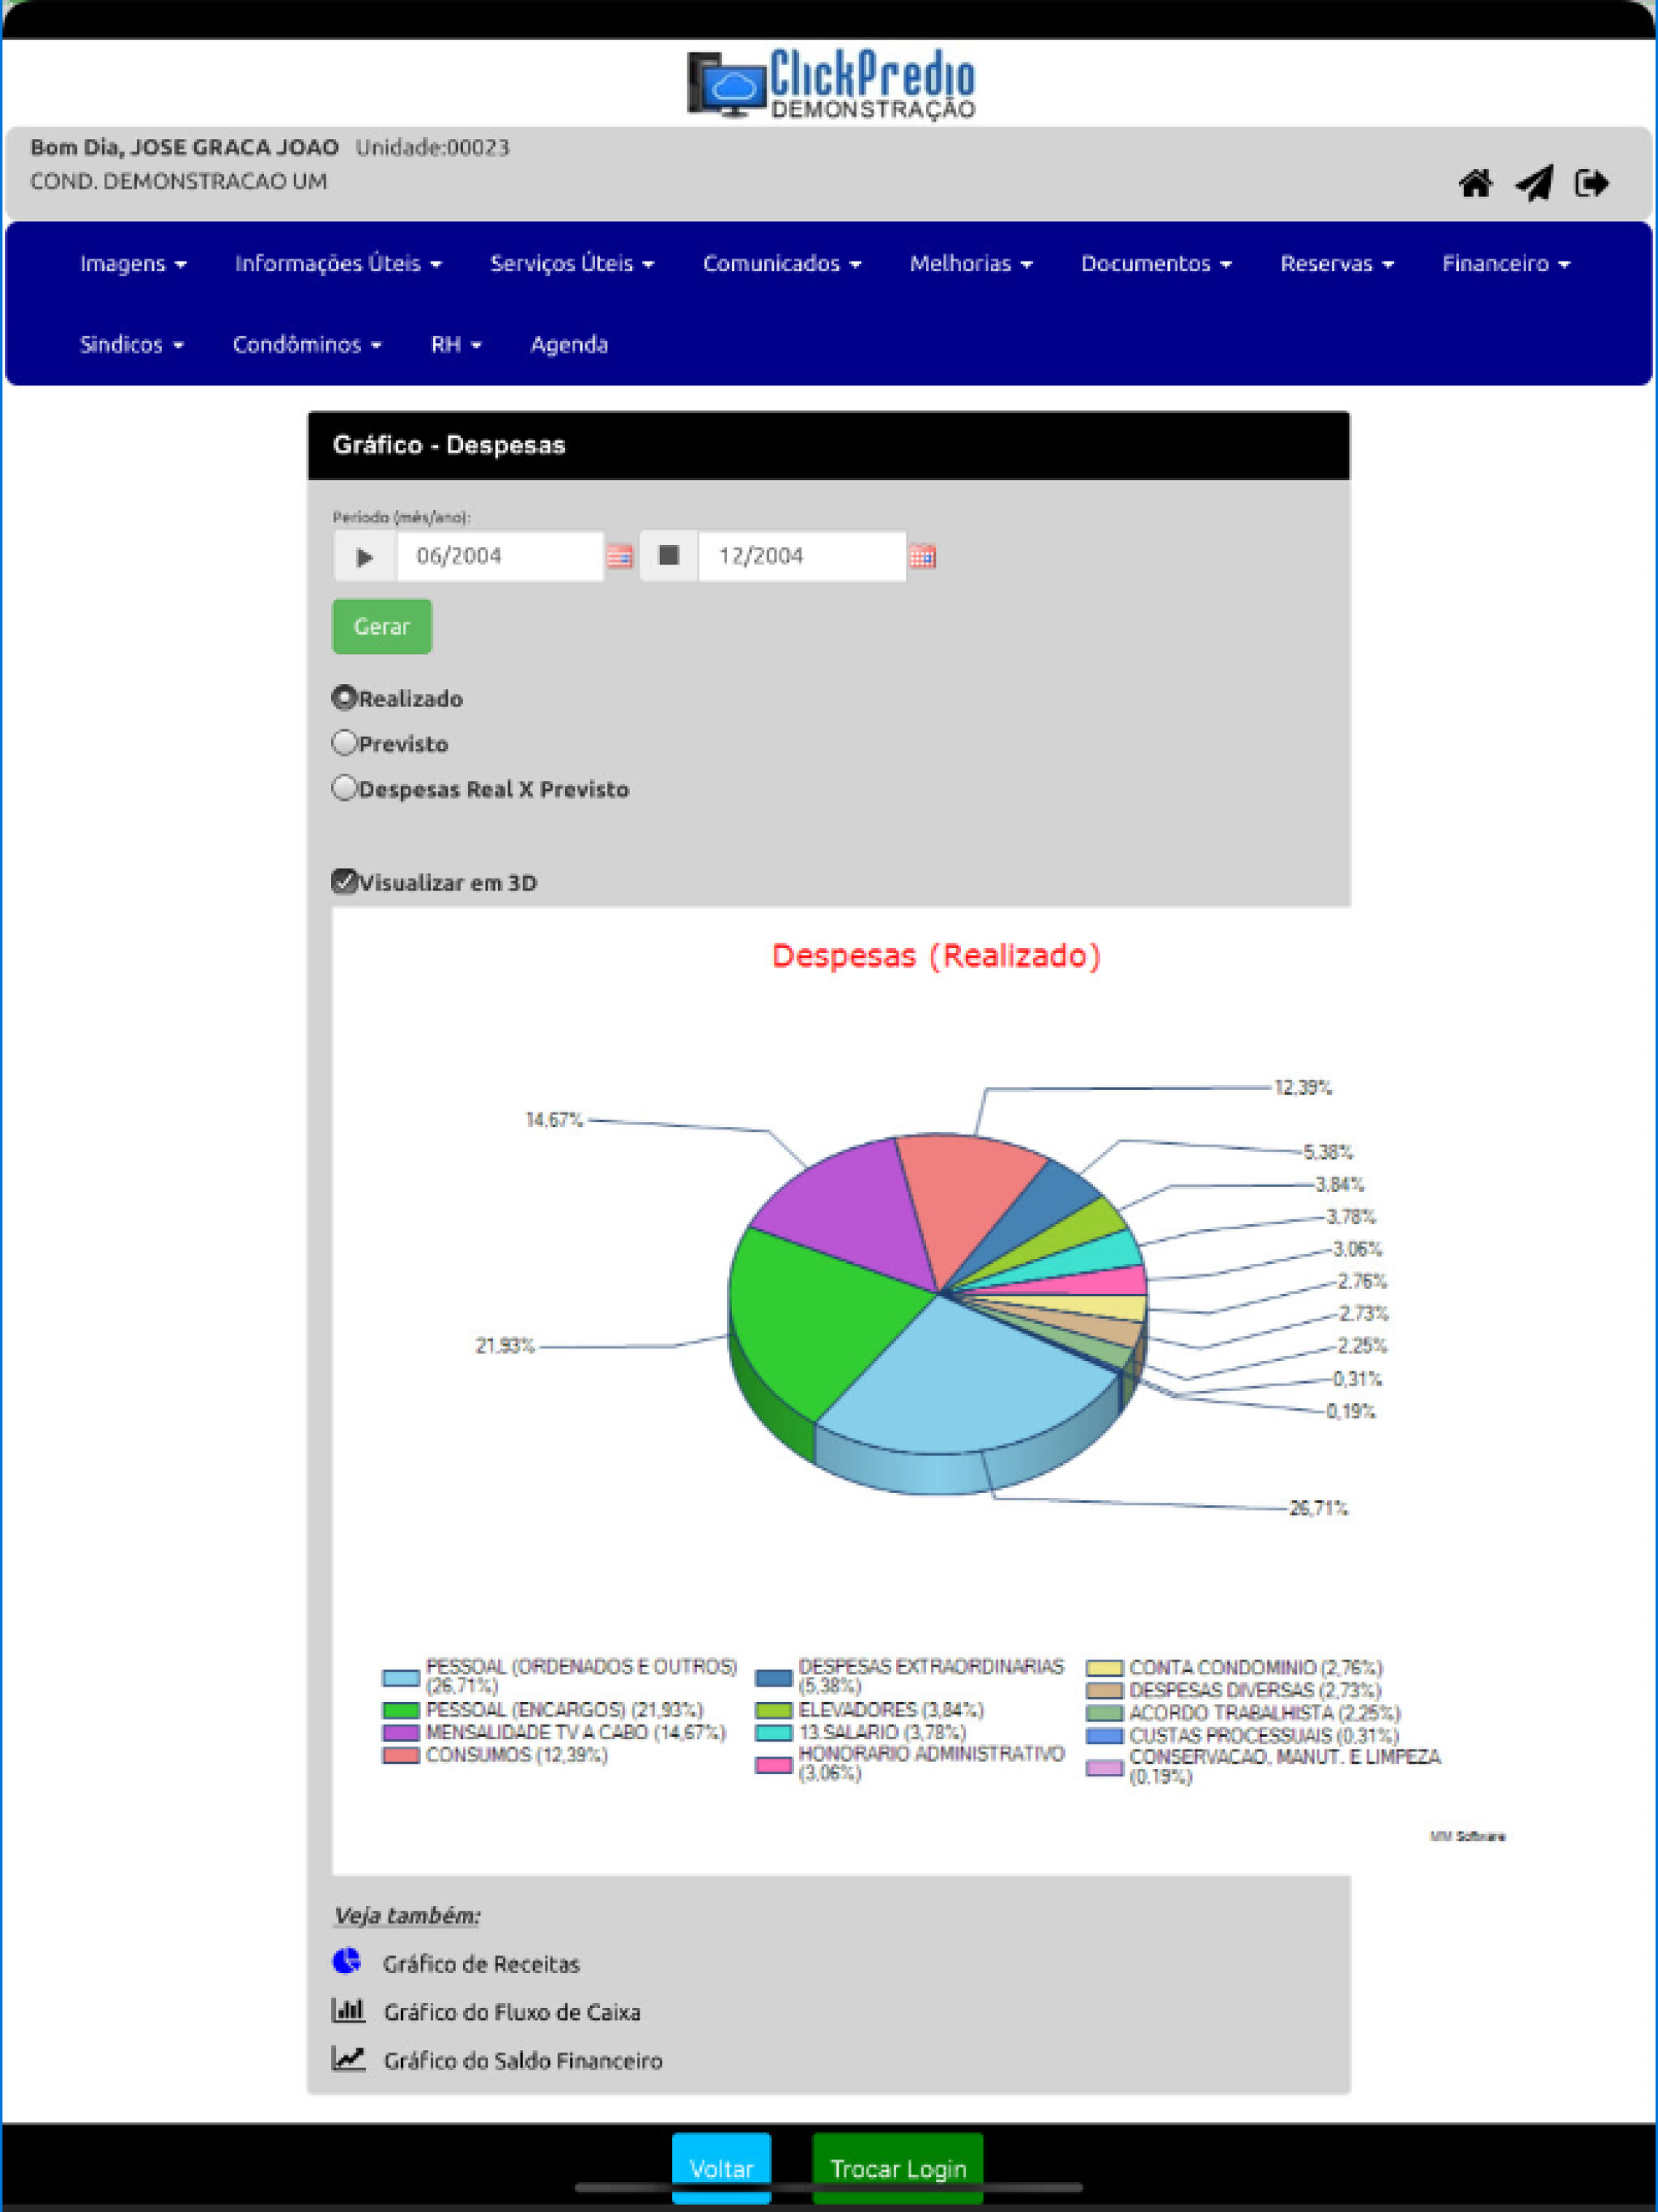1658x2212 pixels.
Task: Click the chart title Despesas (Realizado)
Action: (x=936, y=956)
